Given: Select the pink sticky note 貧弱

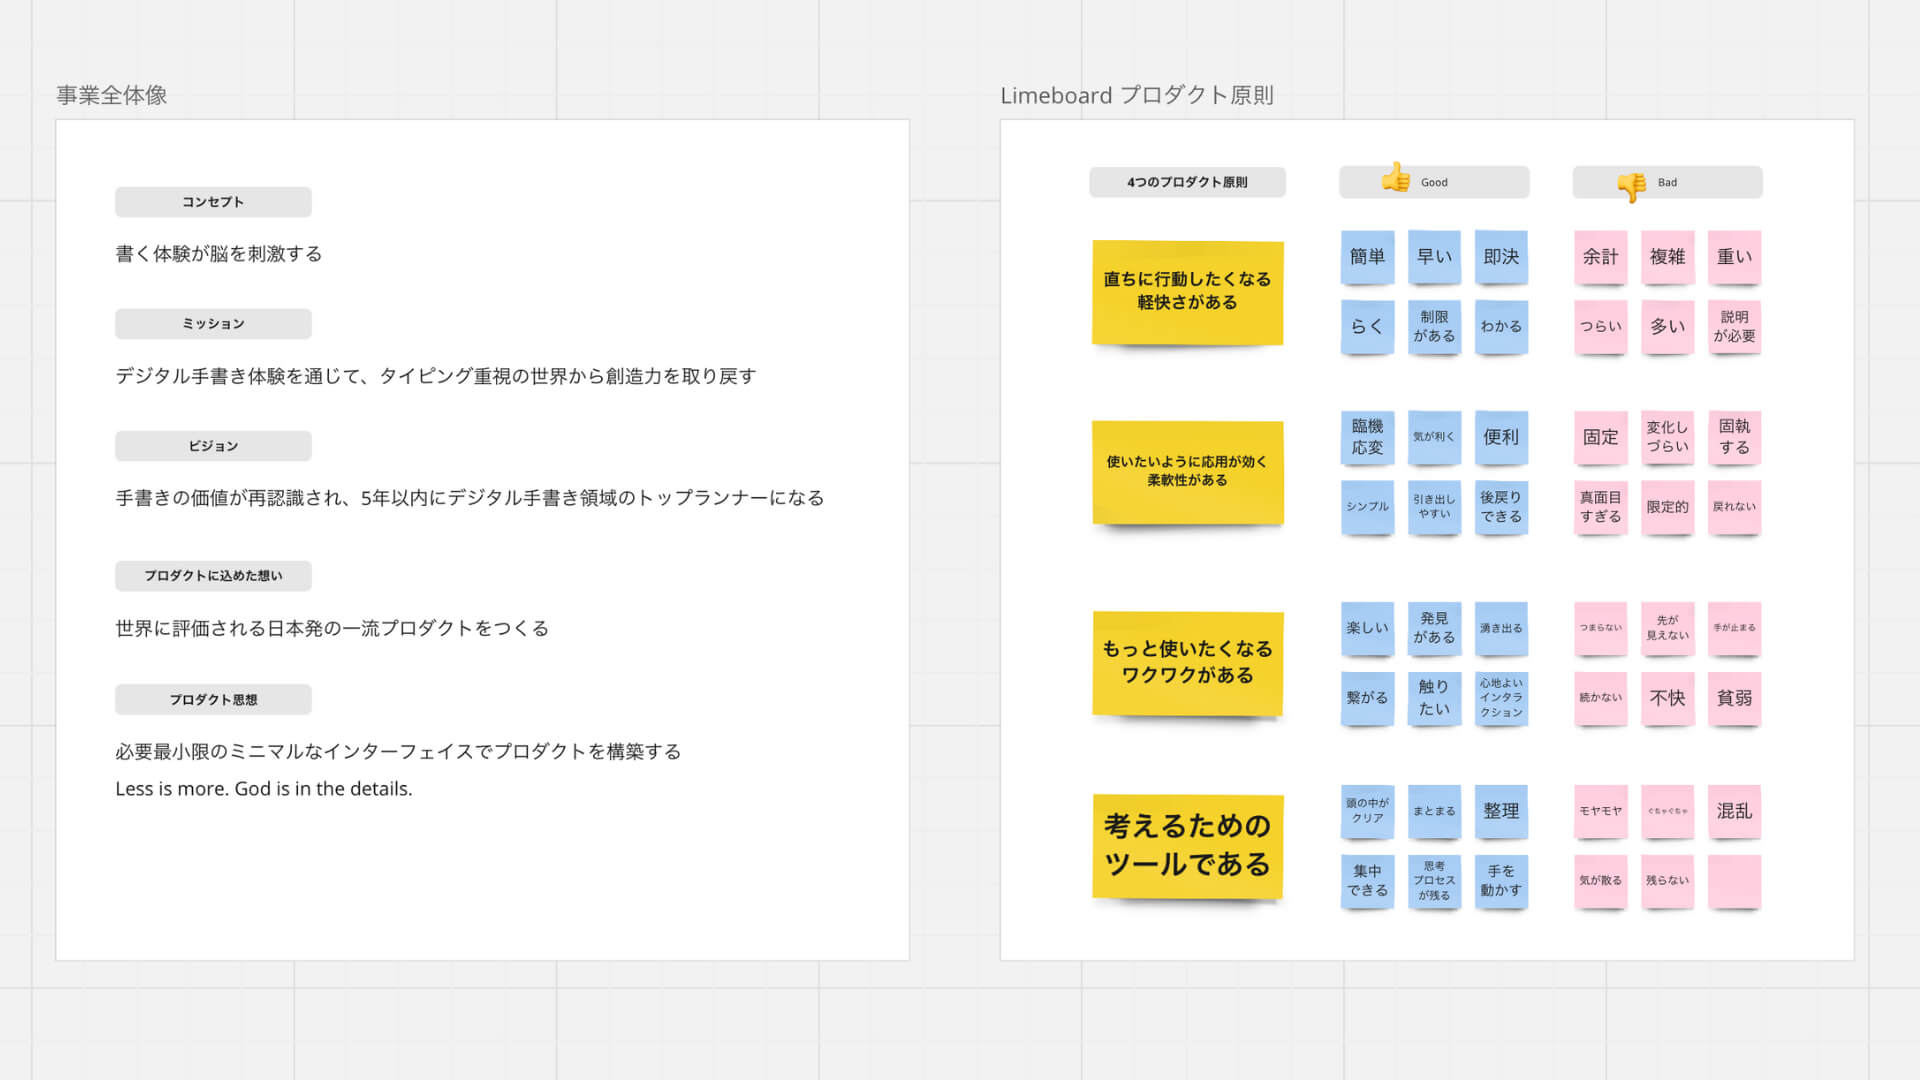Looking at the screenshot, I should point(1735,698).
